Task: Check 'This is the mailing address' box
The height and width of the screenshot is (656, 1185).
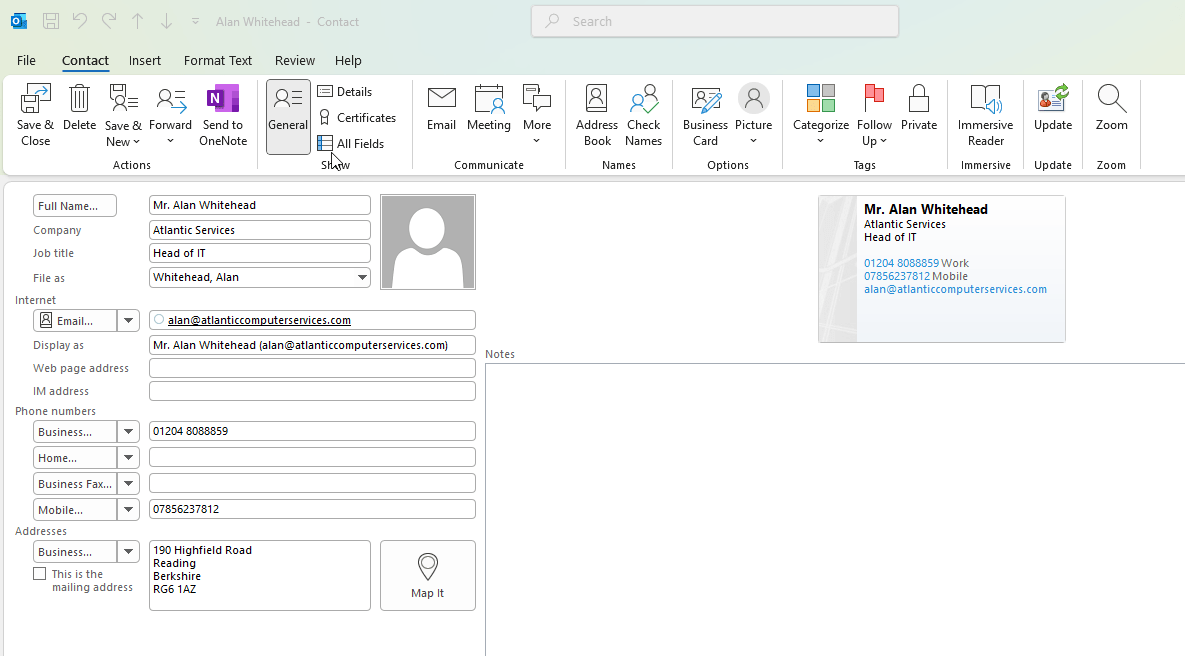Action: (x=40, y=574)
